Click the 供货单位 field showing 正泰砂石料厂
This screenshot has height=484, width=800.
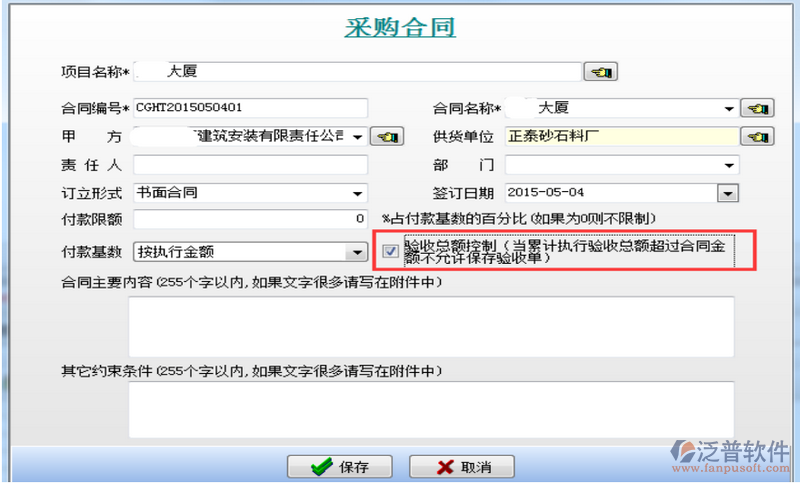(622, 137)
